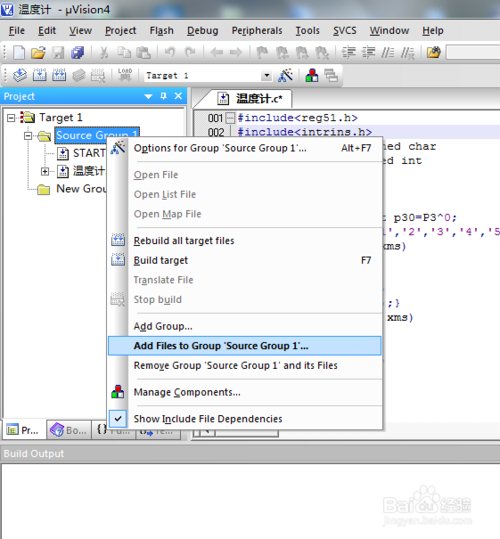Click the Rebuild toolbar icon

point(59,75)
